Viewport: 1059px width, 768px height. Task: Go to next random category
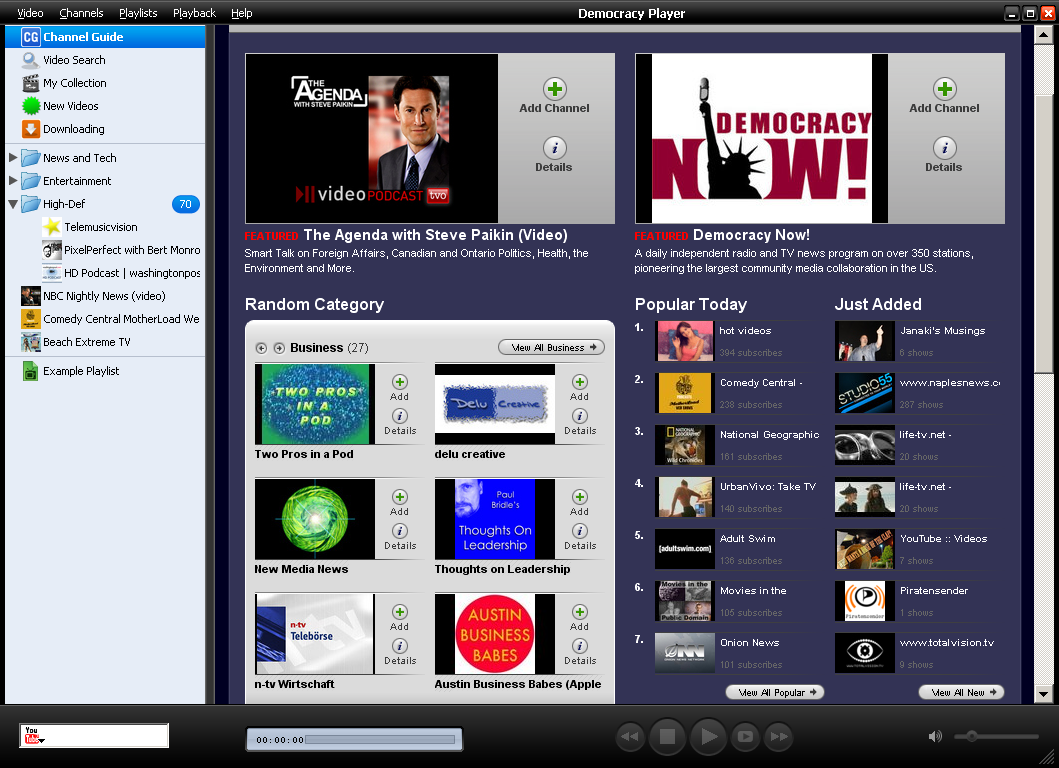pyautogui.click(x=279, y=348)
